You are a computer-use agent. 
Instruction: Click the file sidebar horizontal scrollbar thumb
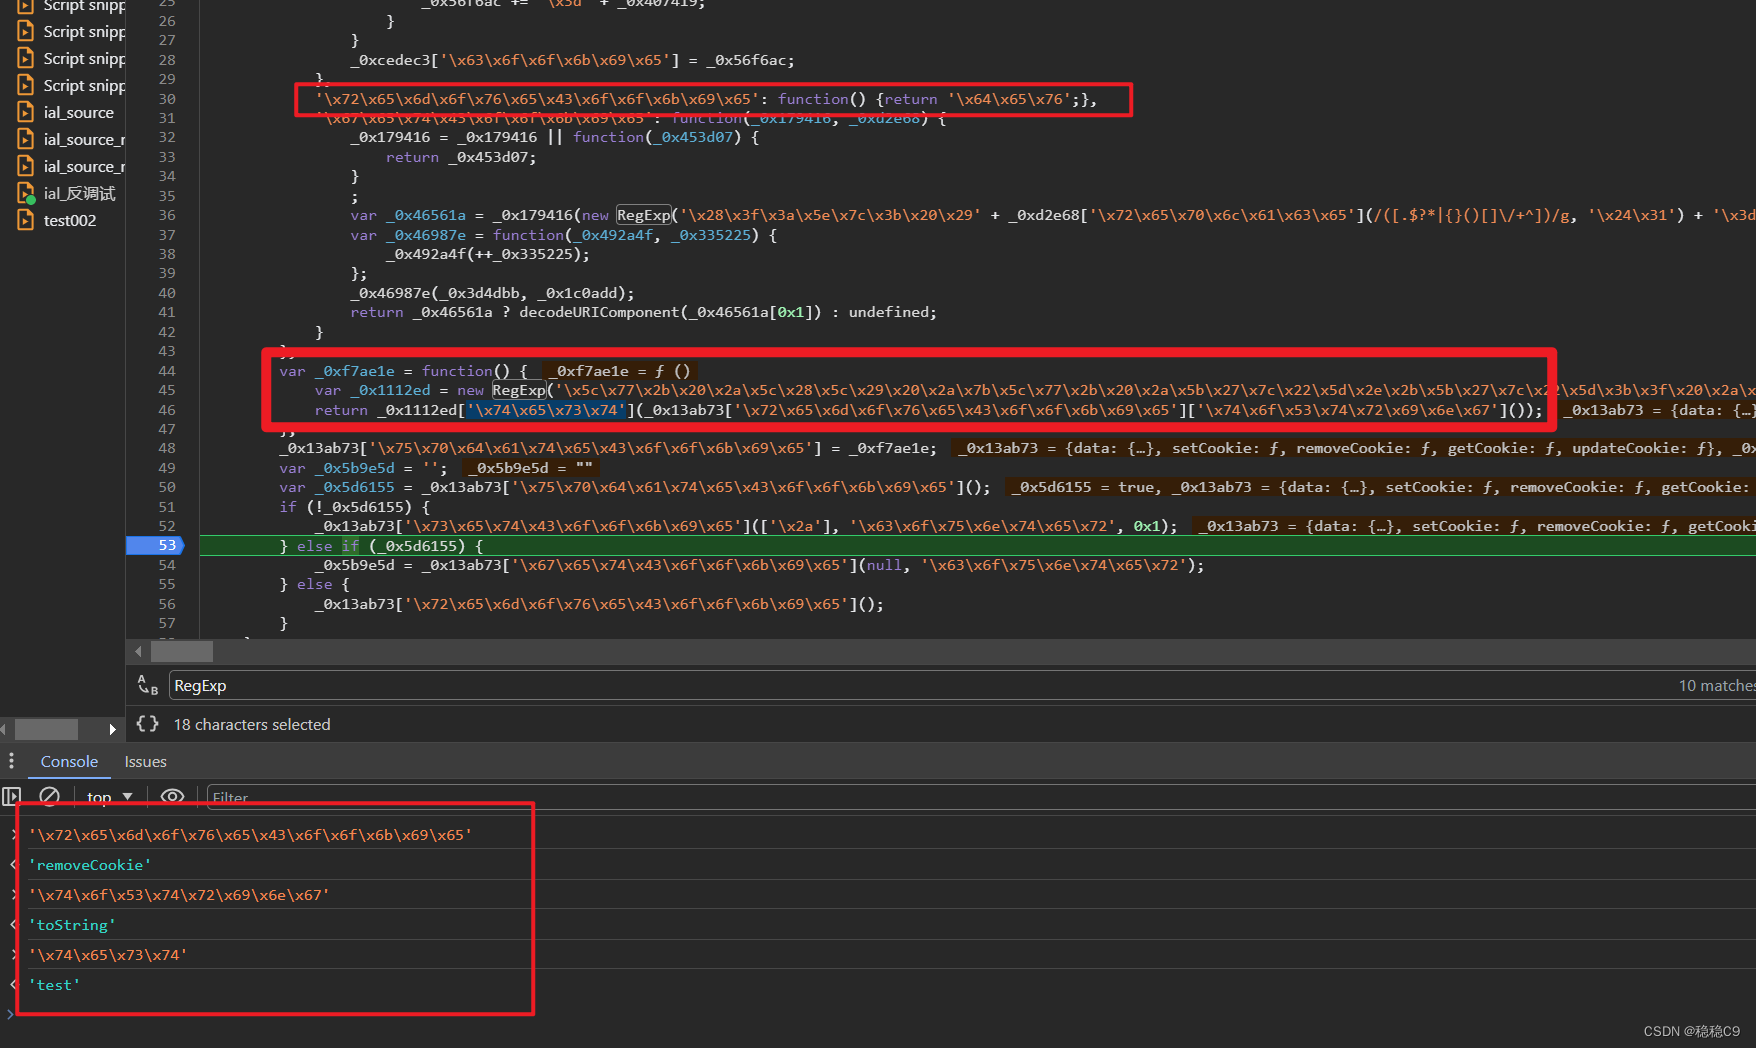coord(45,729)
